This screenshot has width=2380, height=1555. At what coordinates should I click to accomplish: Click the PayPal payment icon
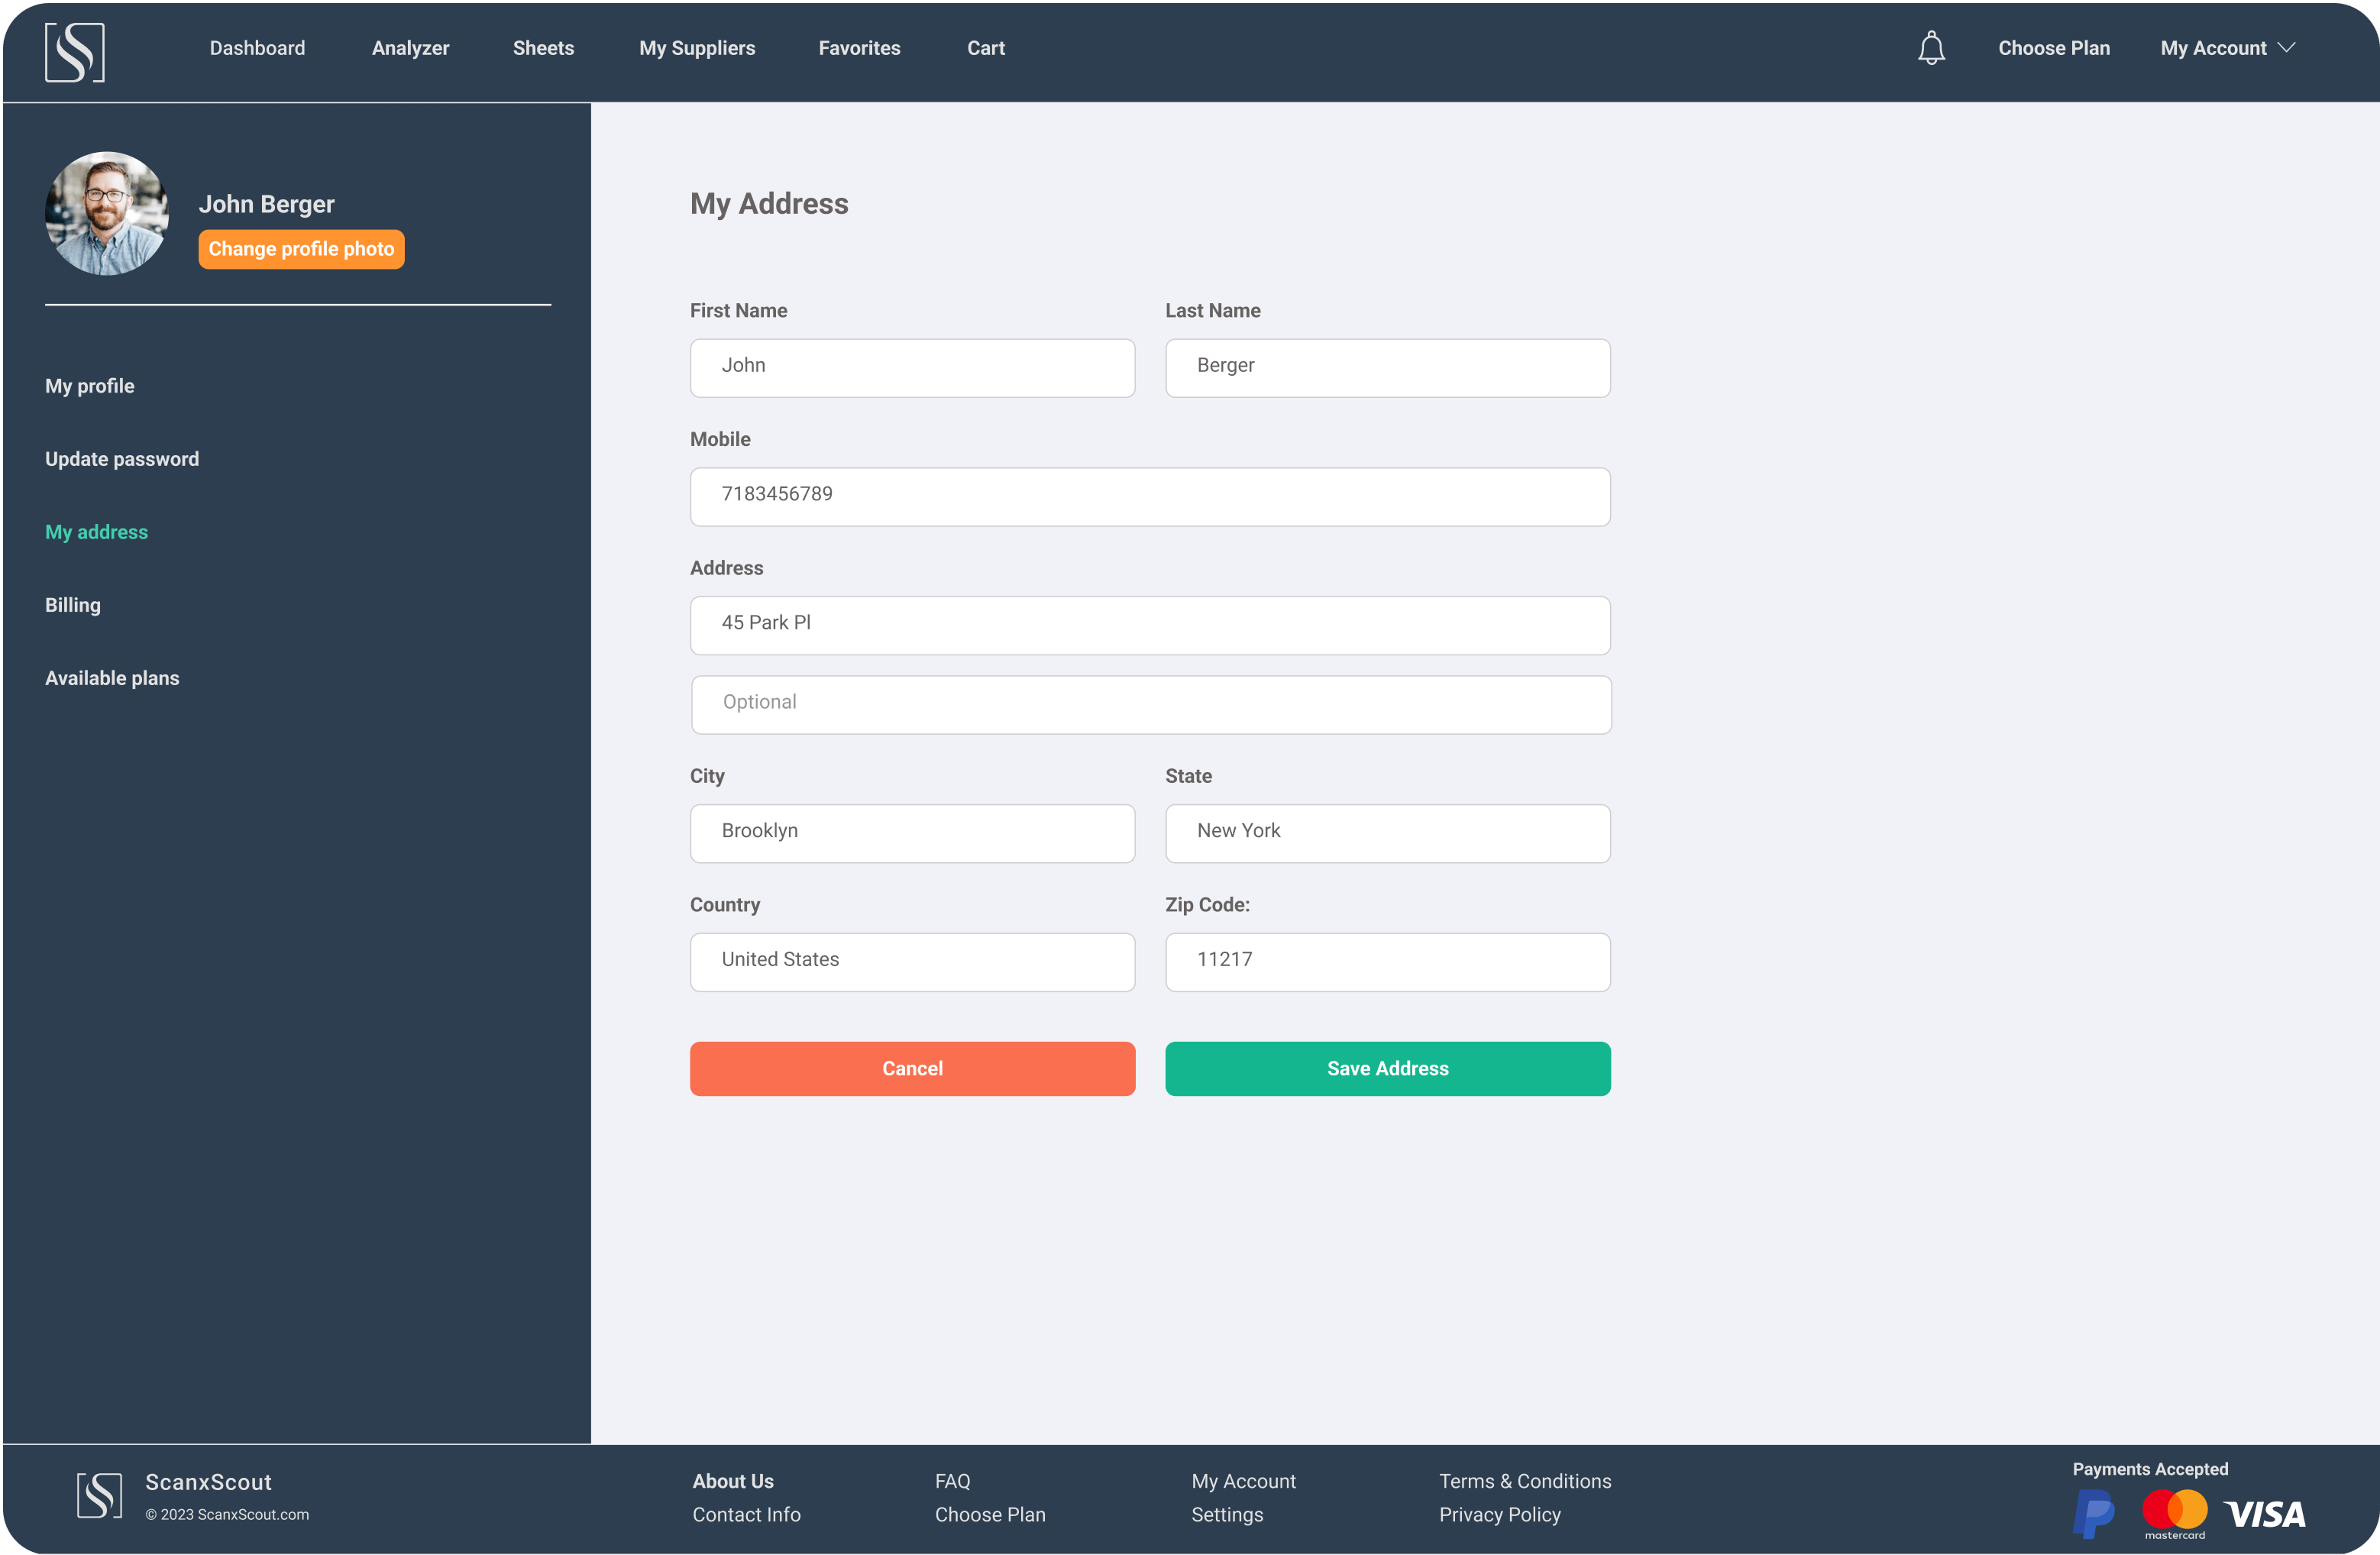click(2093, 1513)
